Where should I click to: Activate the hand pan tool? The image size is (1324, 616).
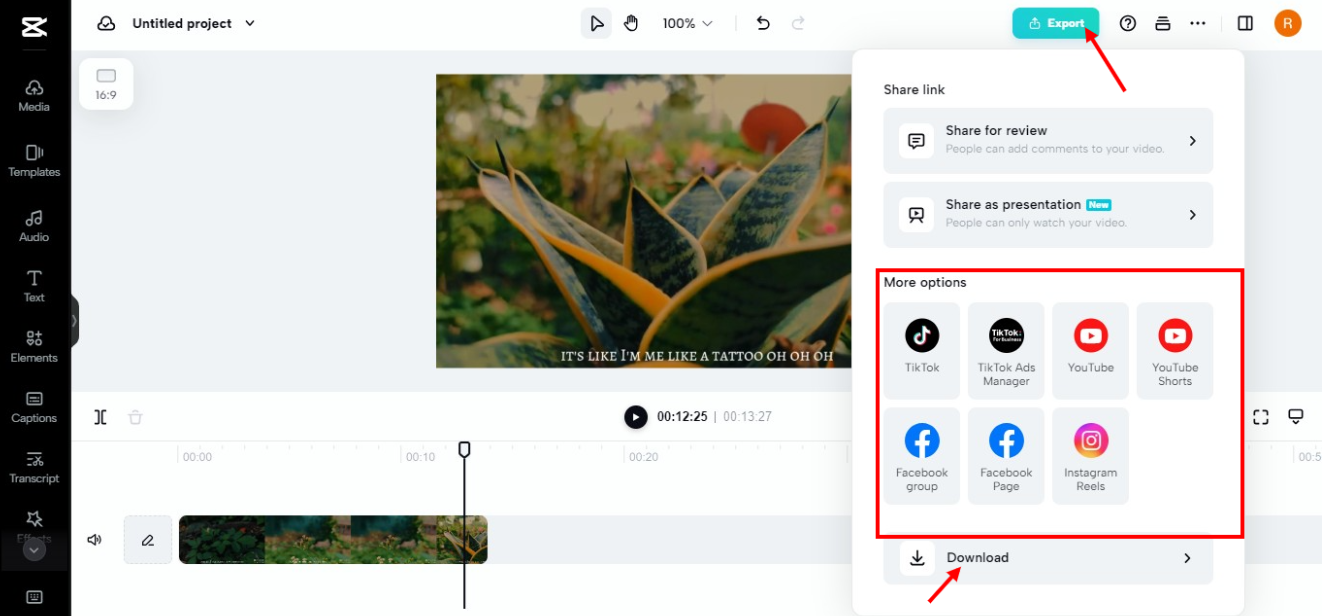tap(631, 23)
